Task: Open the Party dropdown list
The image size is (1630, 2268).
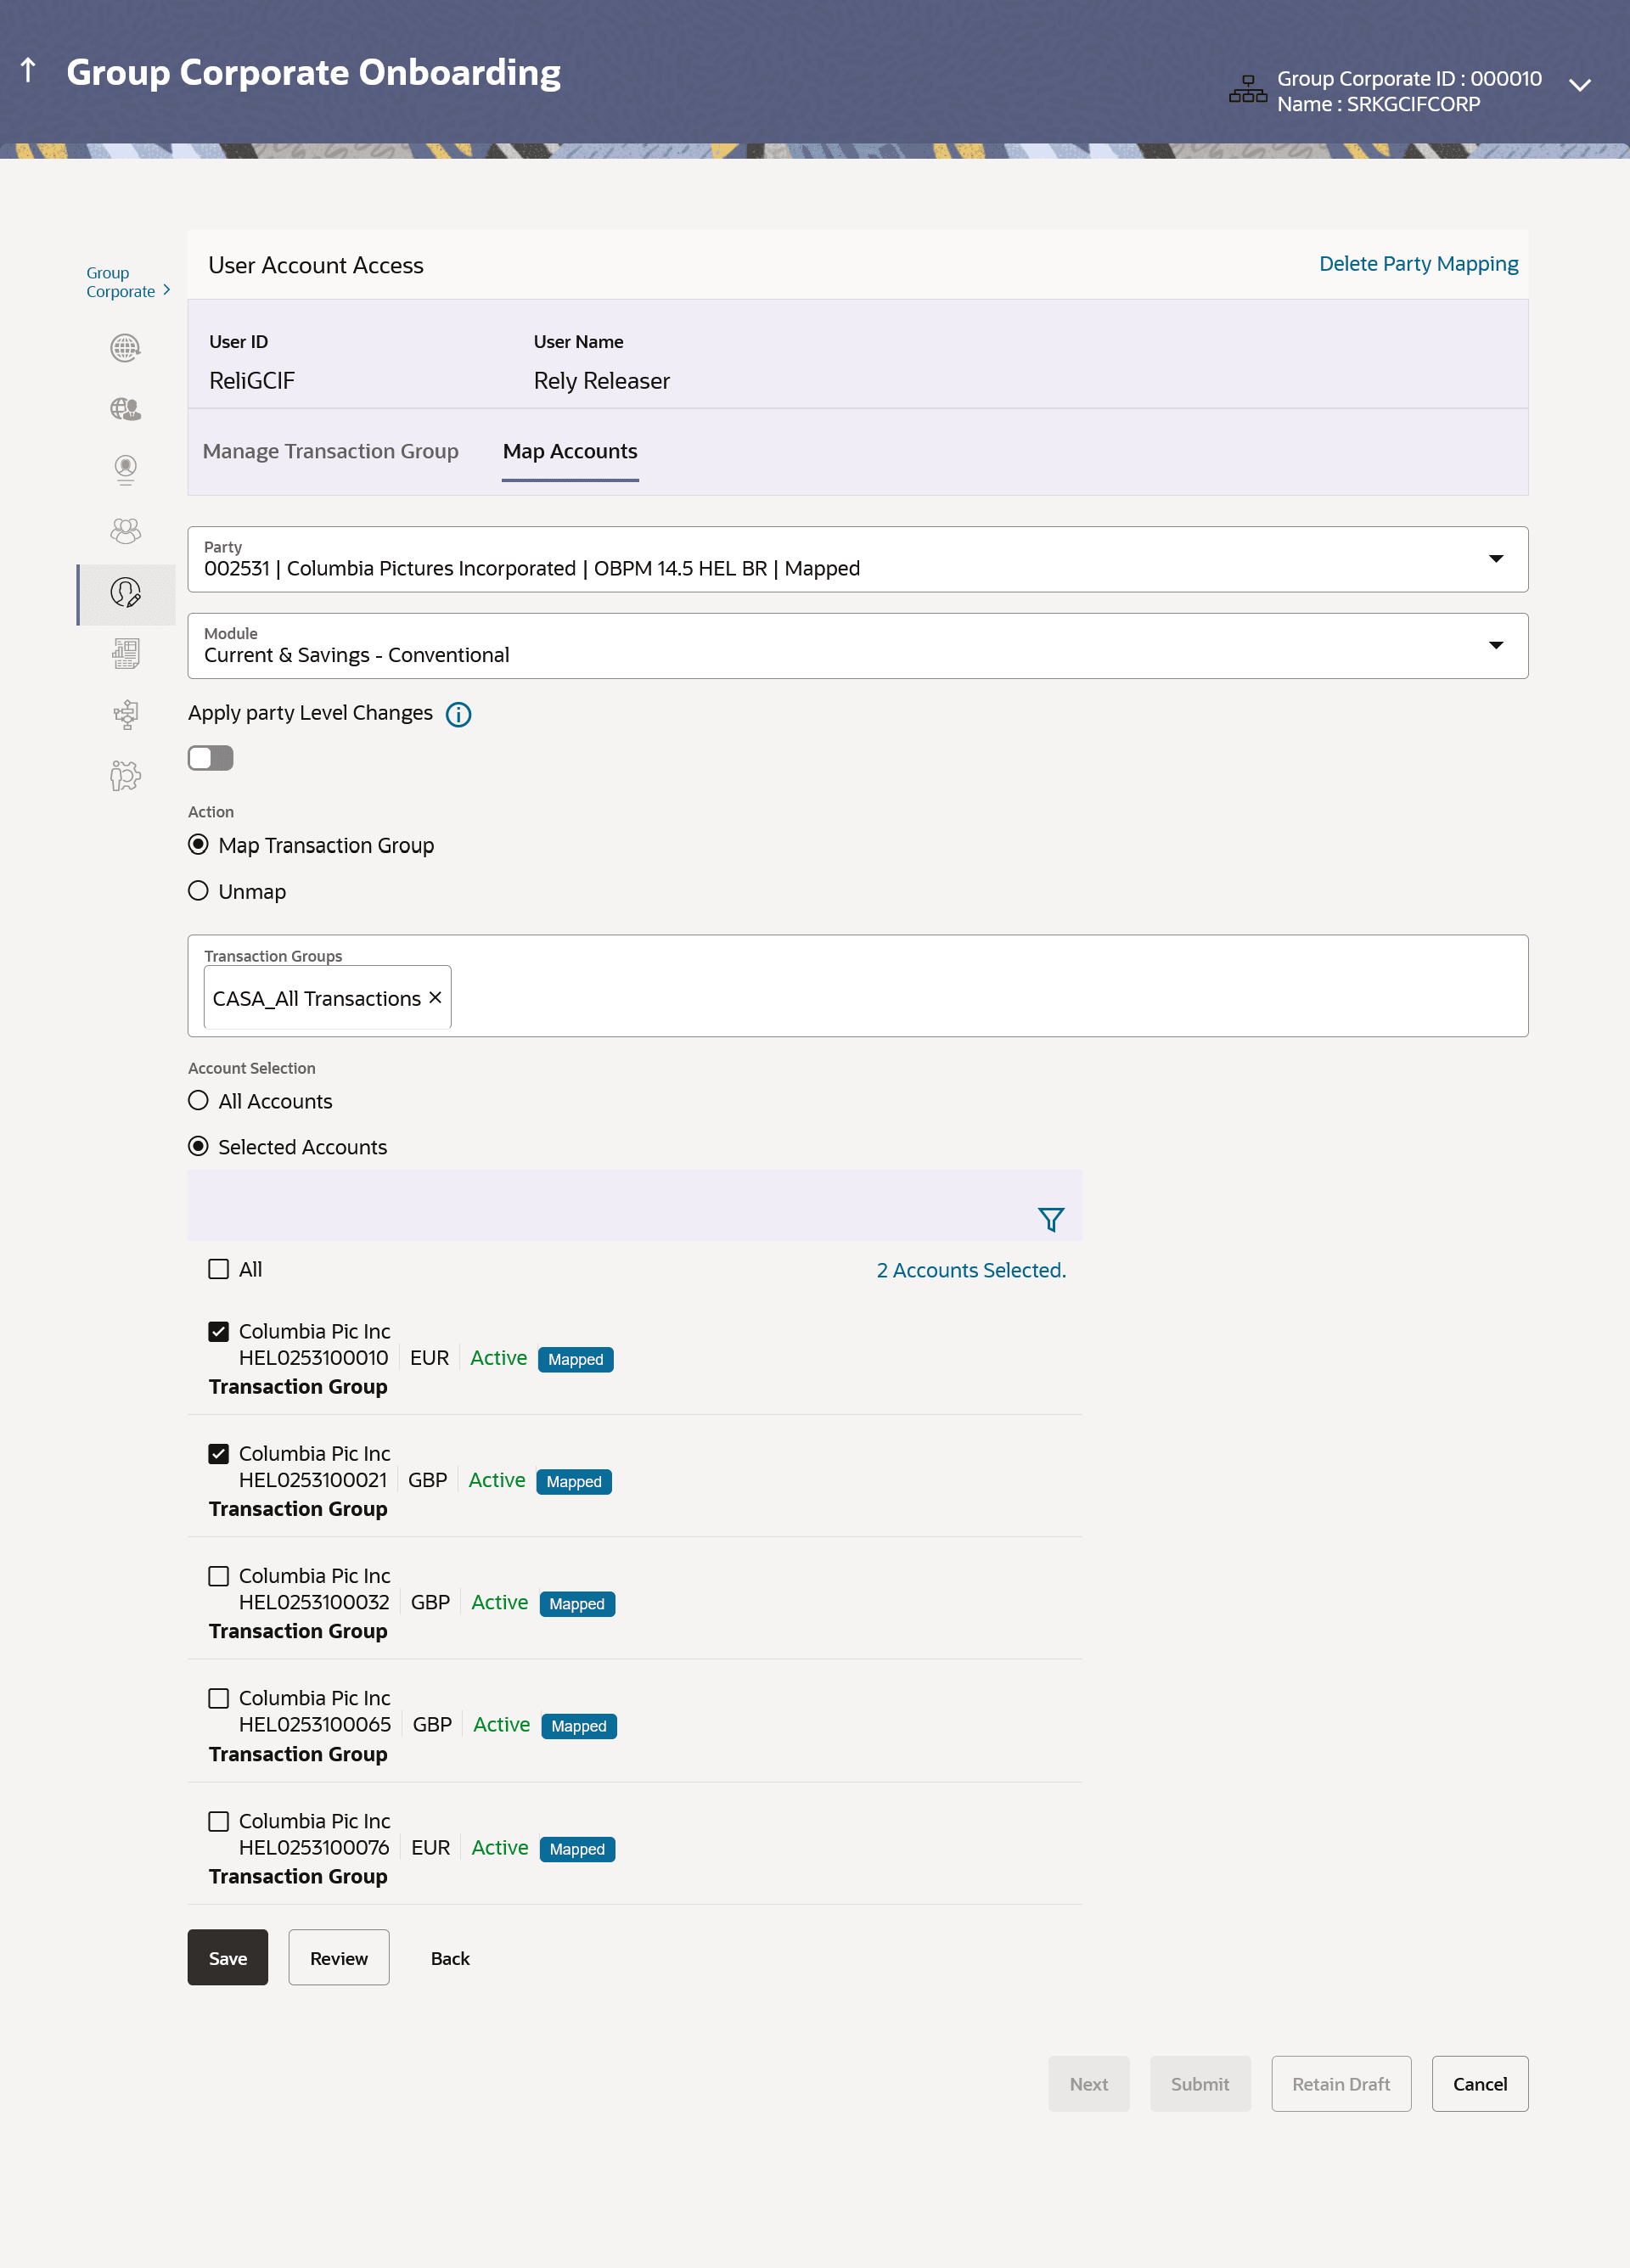Action: click(x=1495, y=559)
